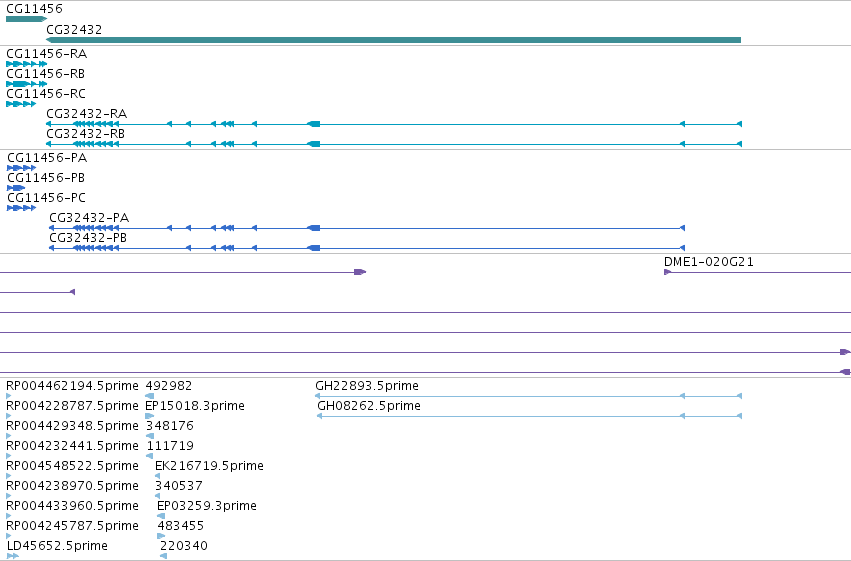Select the CG32432-PB protein label

coord(88,238)
